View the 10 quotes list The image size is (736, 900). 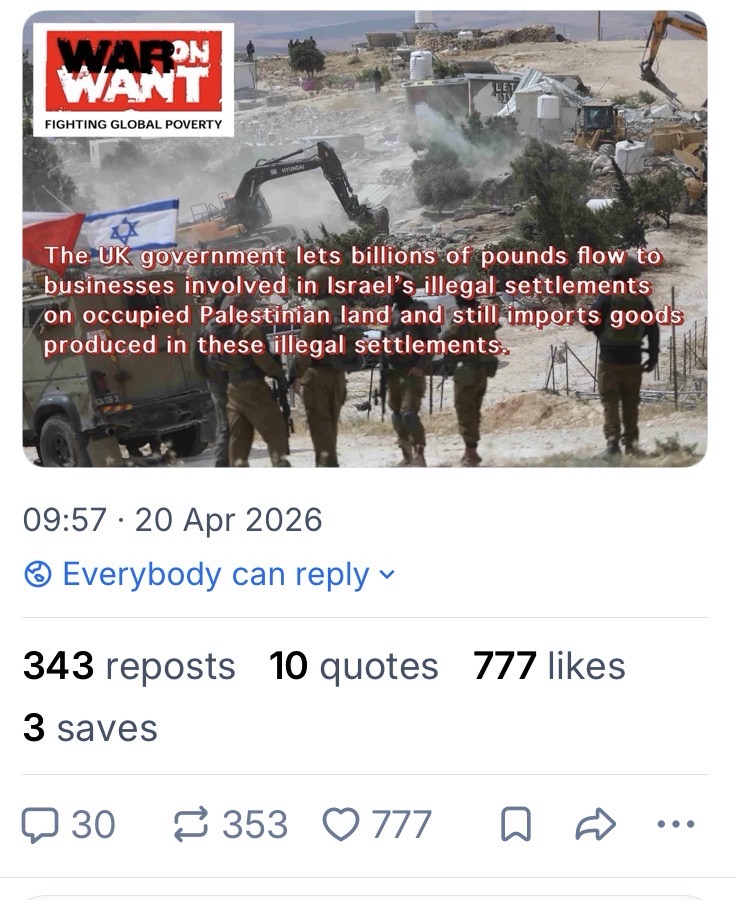[x=354, y=666]
